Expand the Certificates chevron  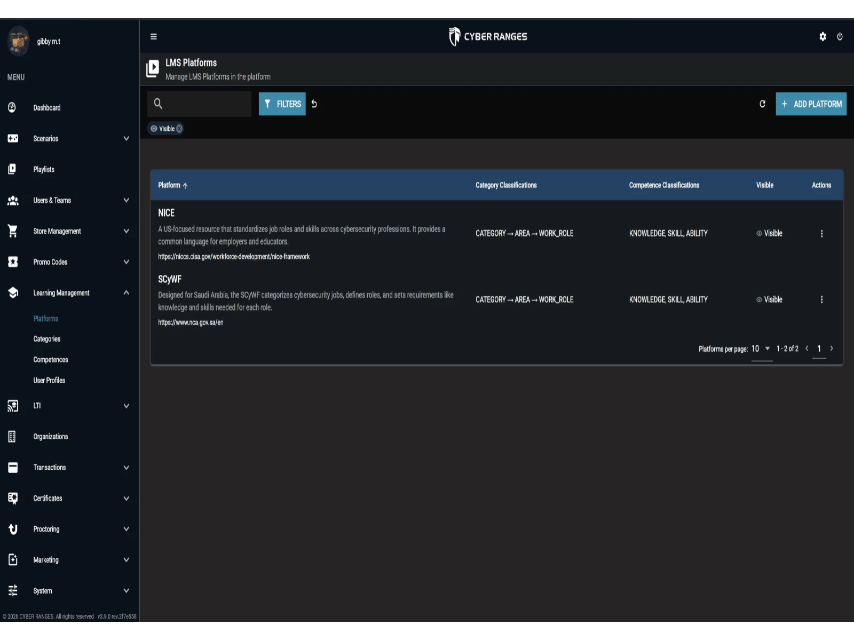pyautogui.click(x=126, y=498)
